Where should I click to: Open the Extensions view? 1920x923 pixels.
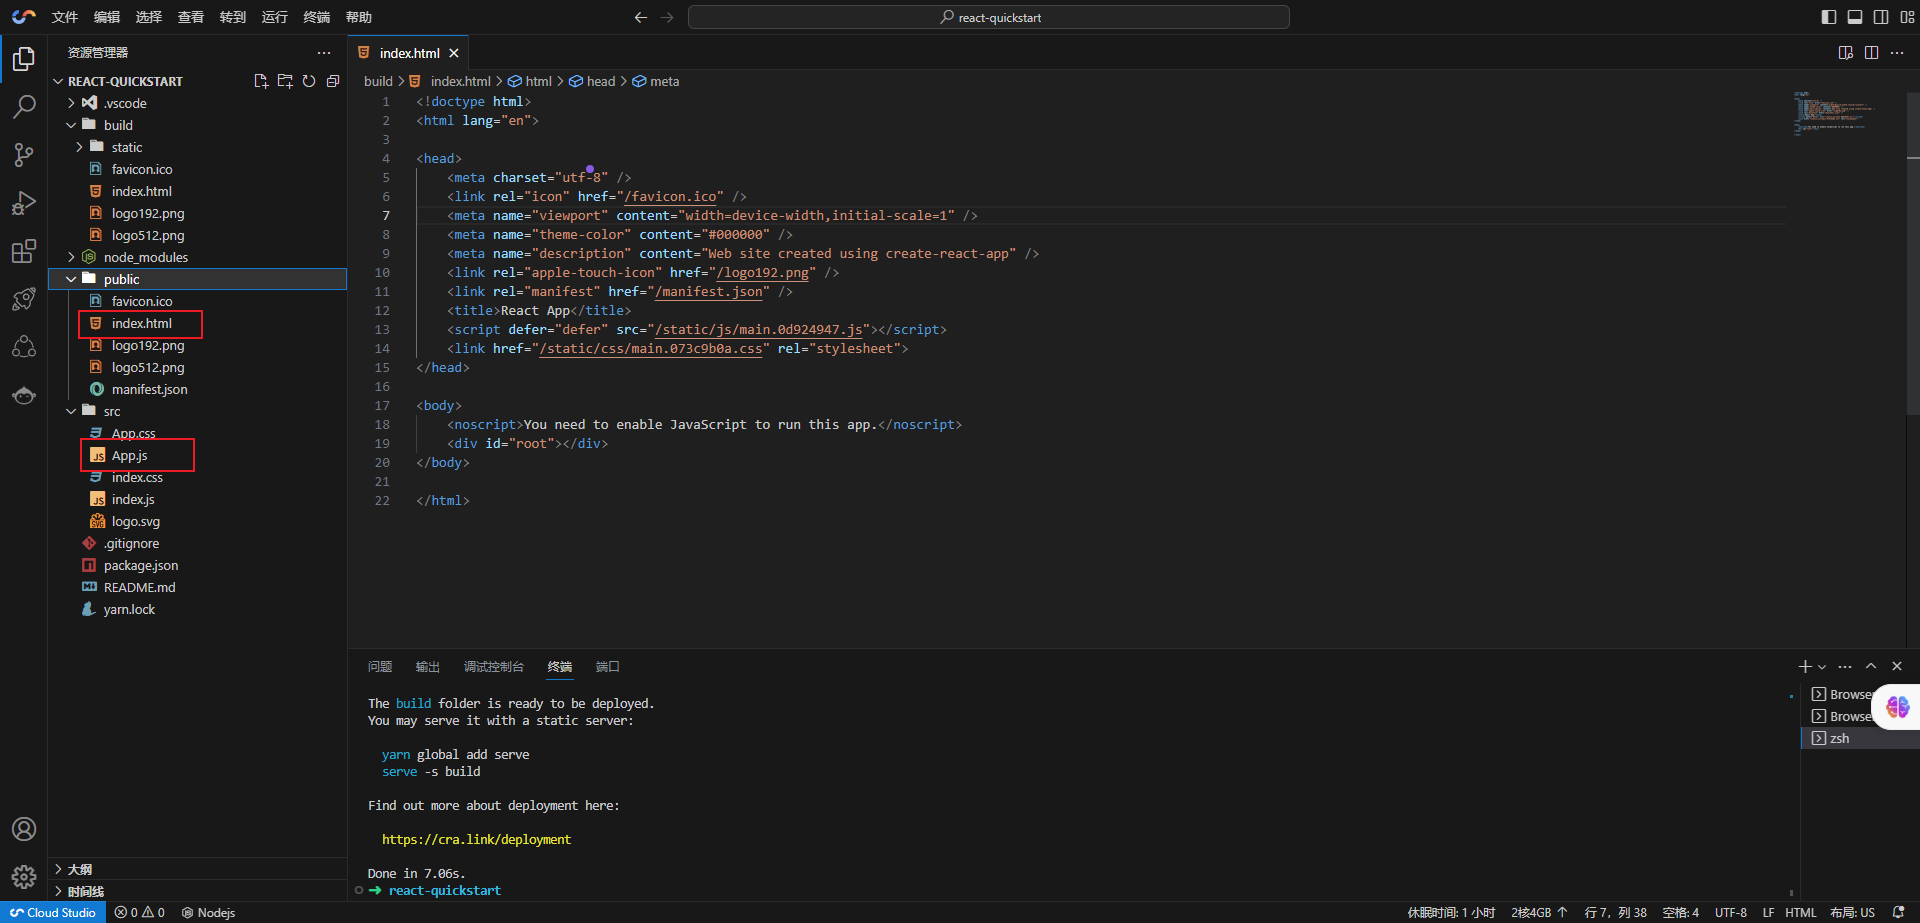(24, 251)
